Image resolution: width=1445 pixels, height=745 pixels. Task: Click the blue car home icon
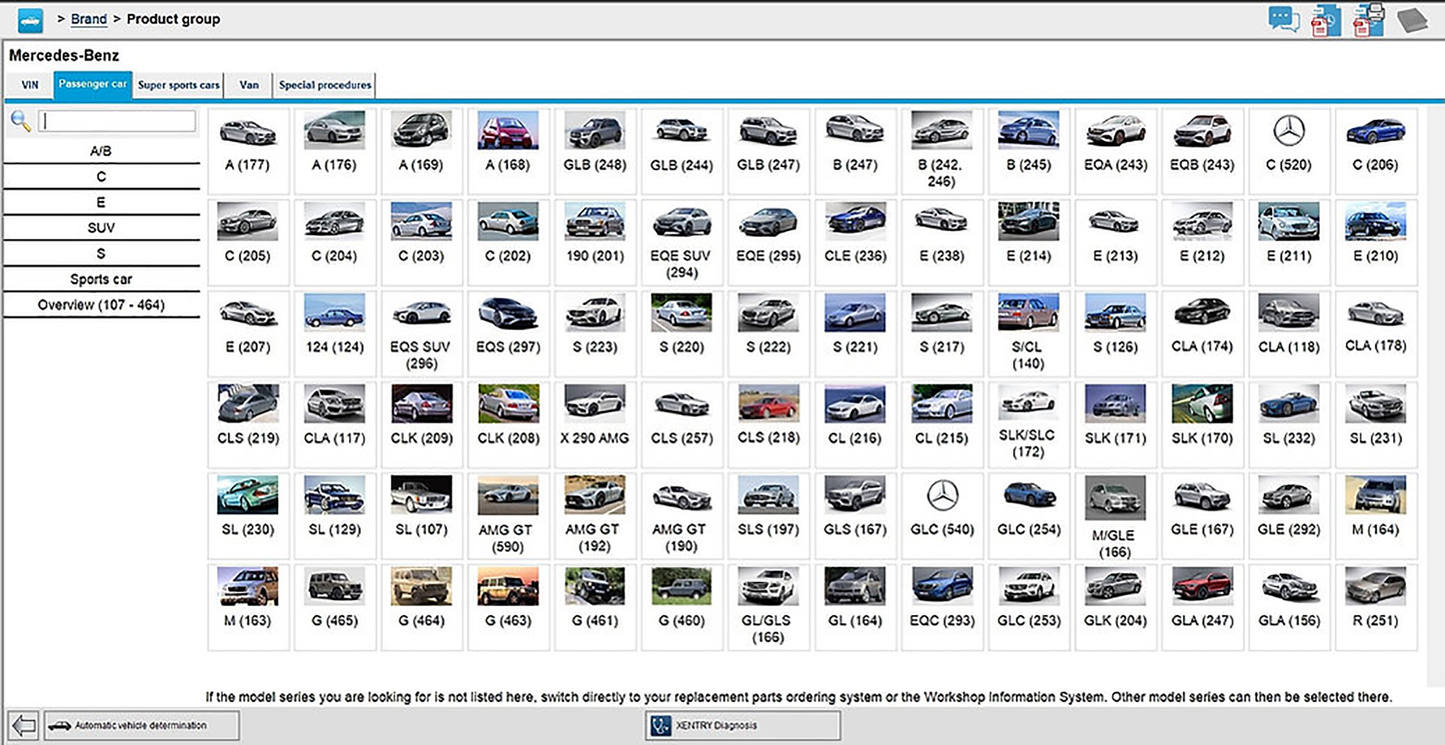tap(31, 20)
